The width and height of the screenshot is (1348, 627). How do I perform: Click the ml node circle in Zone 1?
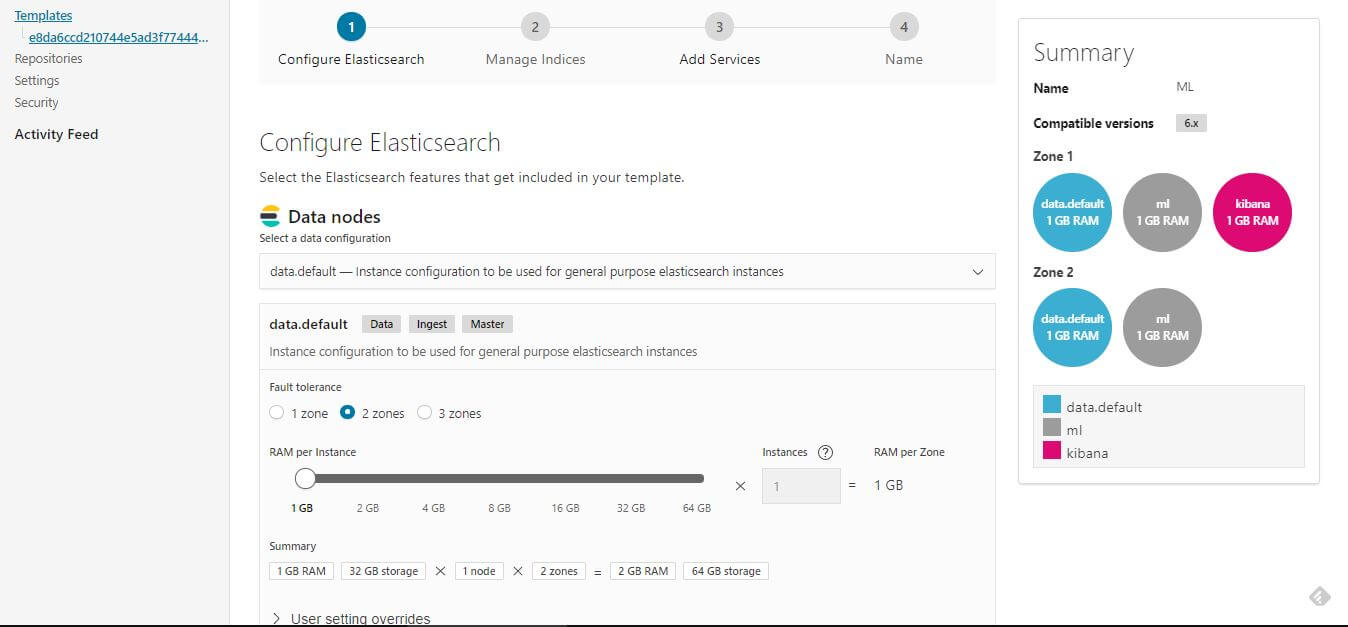1162,212
